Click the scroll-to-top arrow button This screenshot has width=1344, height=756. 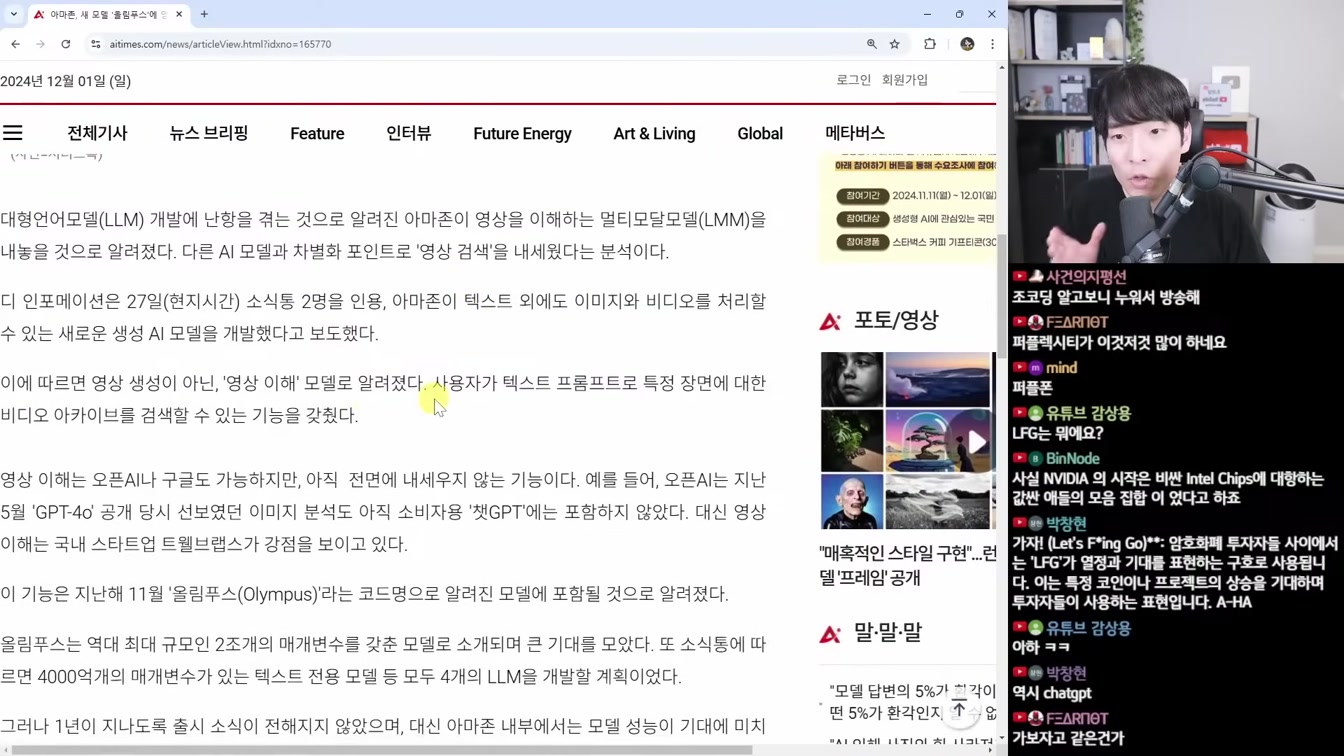point(959,710)
